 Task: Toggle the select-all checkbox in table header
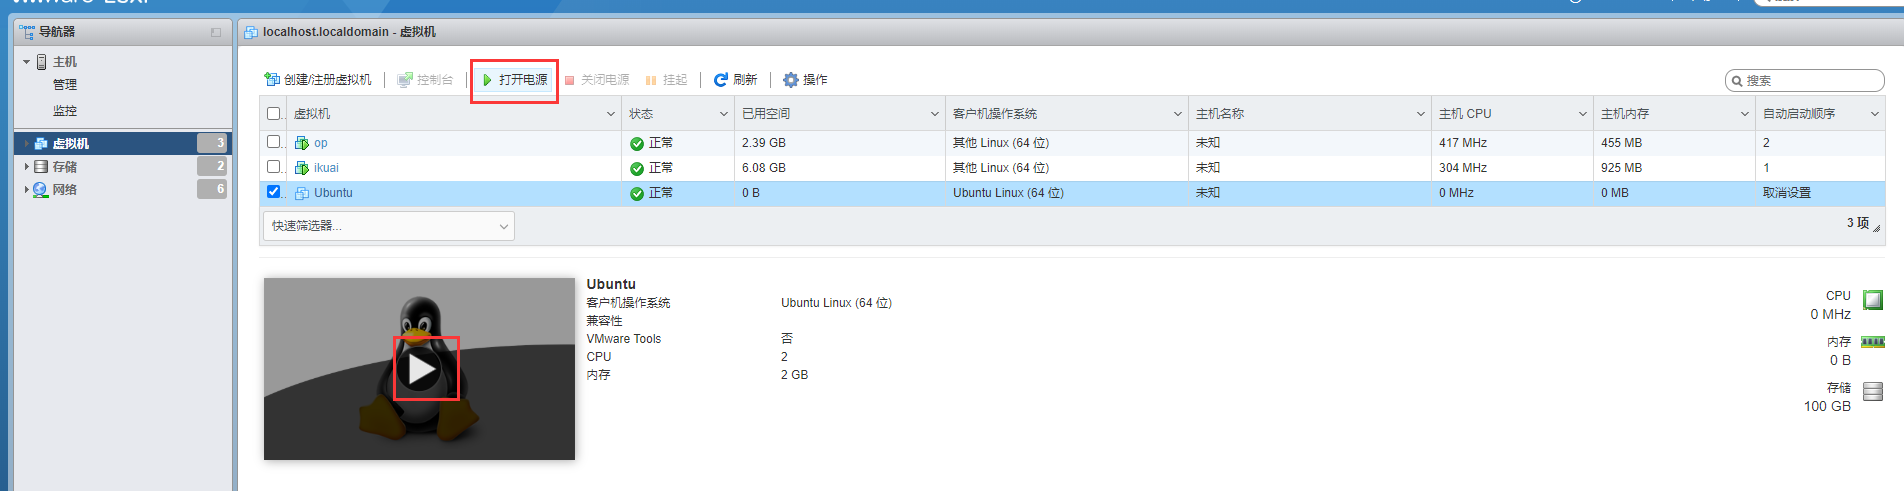274,114
